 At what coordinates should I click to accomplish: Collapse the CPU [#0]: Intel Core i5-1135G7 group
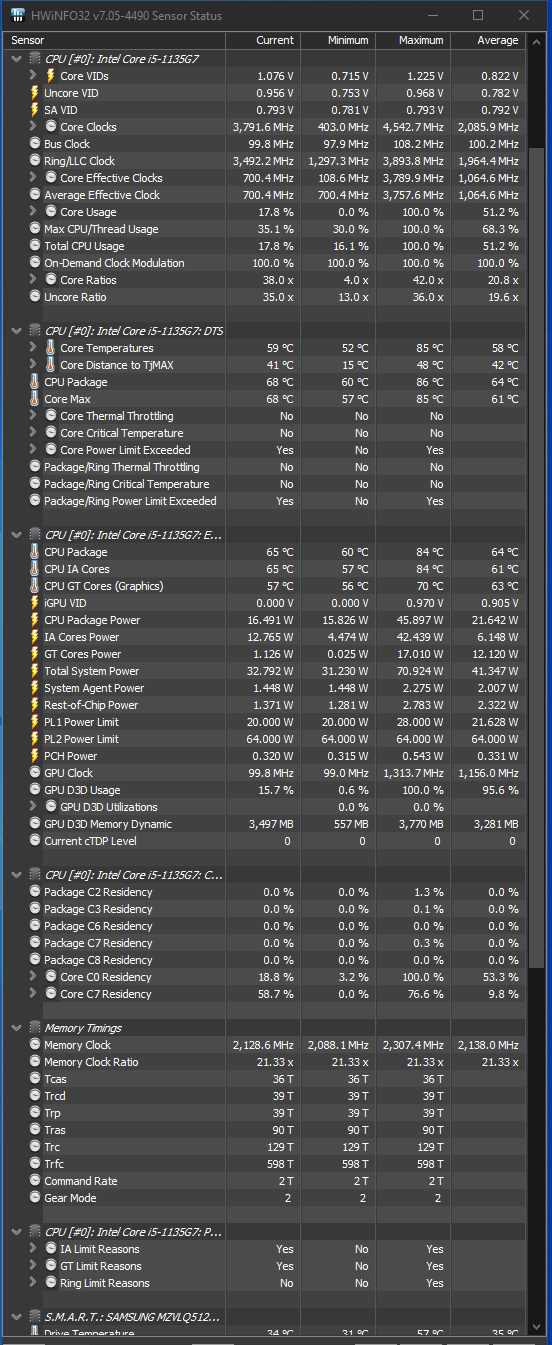17,59
